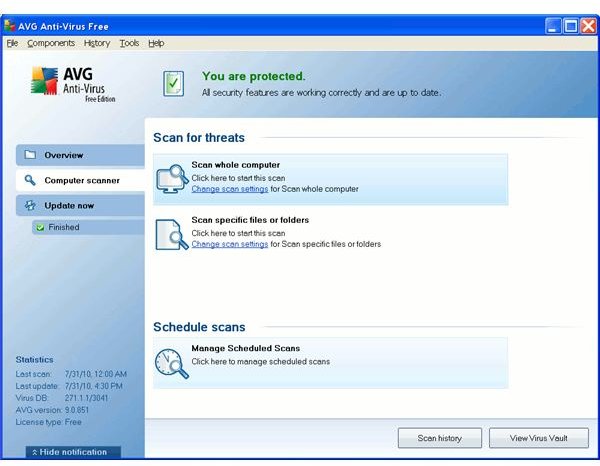
Task: Click the Scan for threats heading
Action: pos(199,137)
